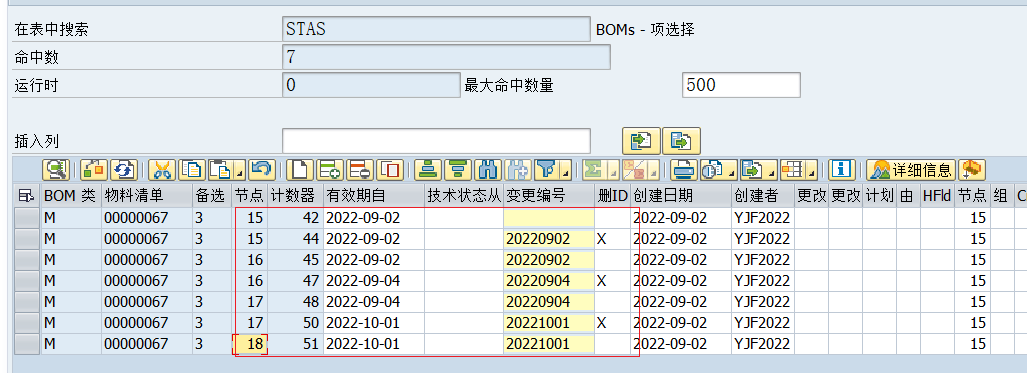Screen dimensions: 1027x373
Task: Click the Check entries toolbar icon
Action: (93, 170)
